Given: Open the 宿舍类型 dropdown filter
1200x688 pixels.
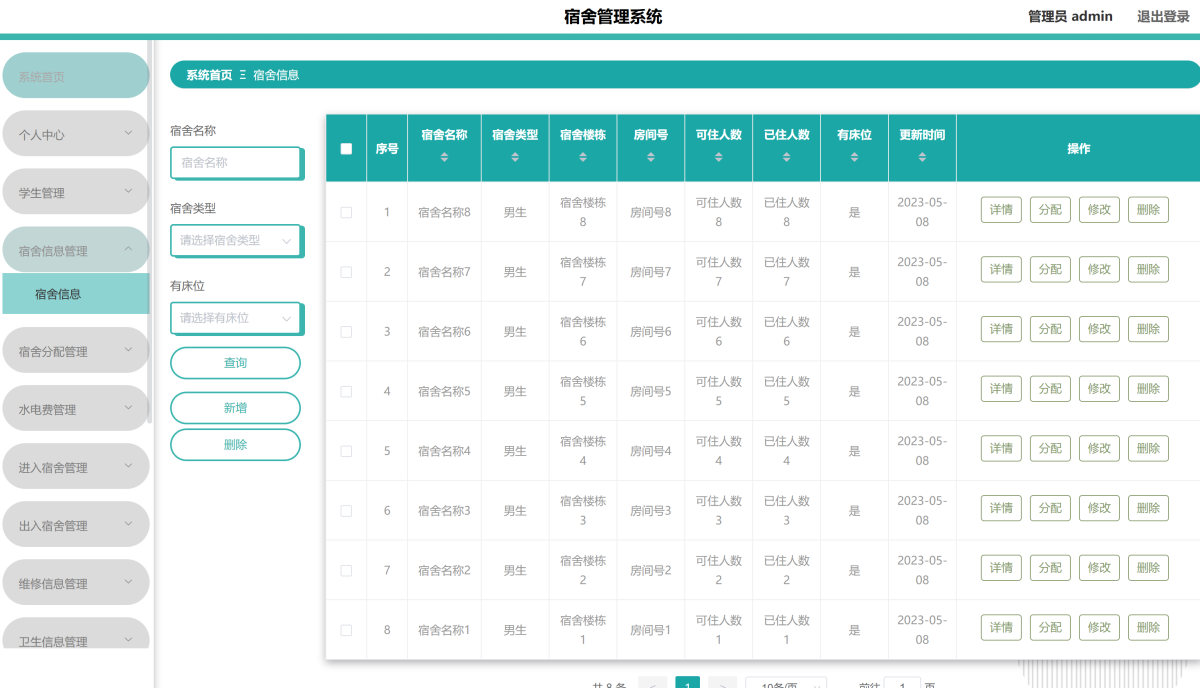Looking at the screenshot, I should pos(236,240).
